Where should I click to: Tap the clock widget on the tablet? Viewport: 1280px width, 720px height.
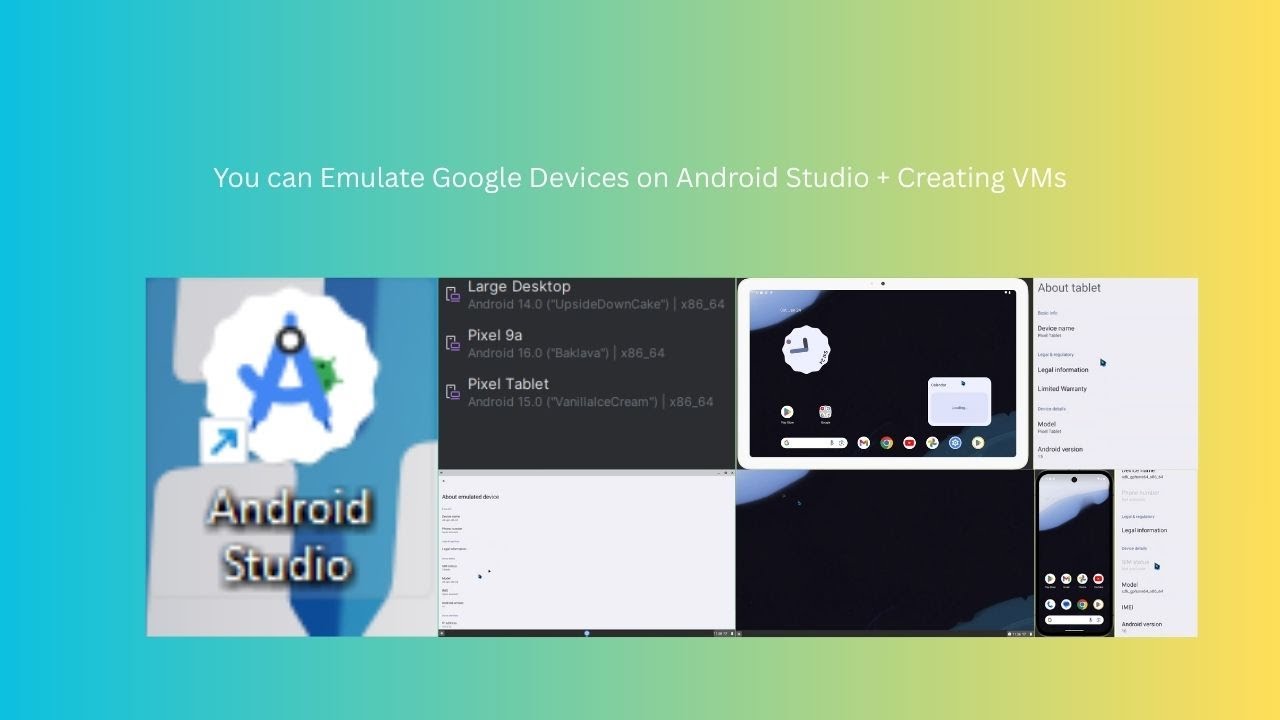806,349
